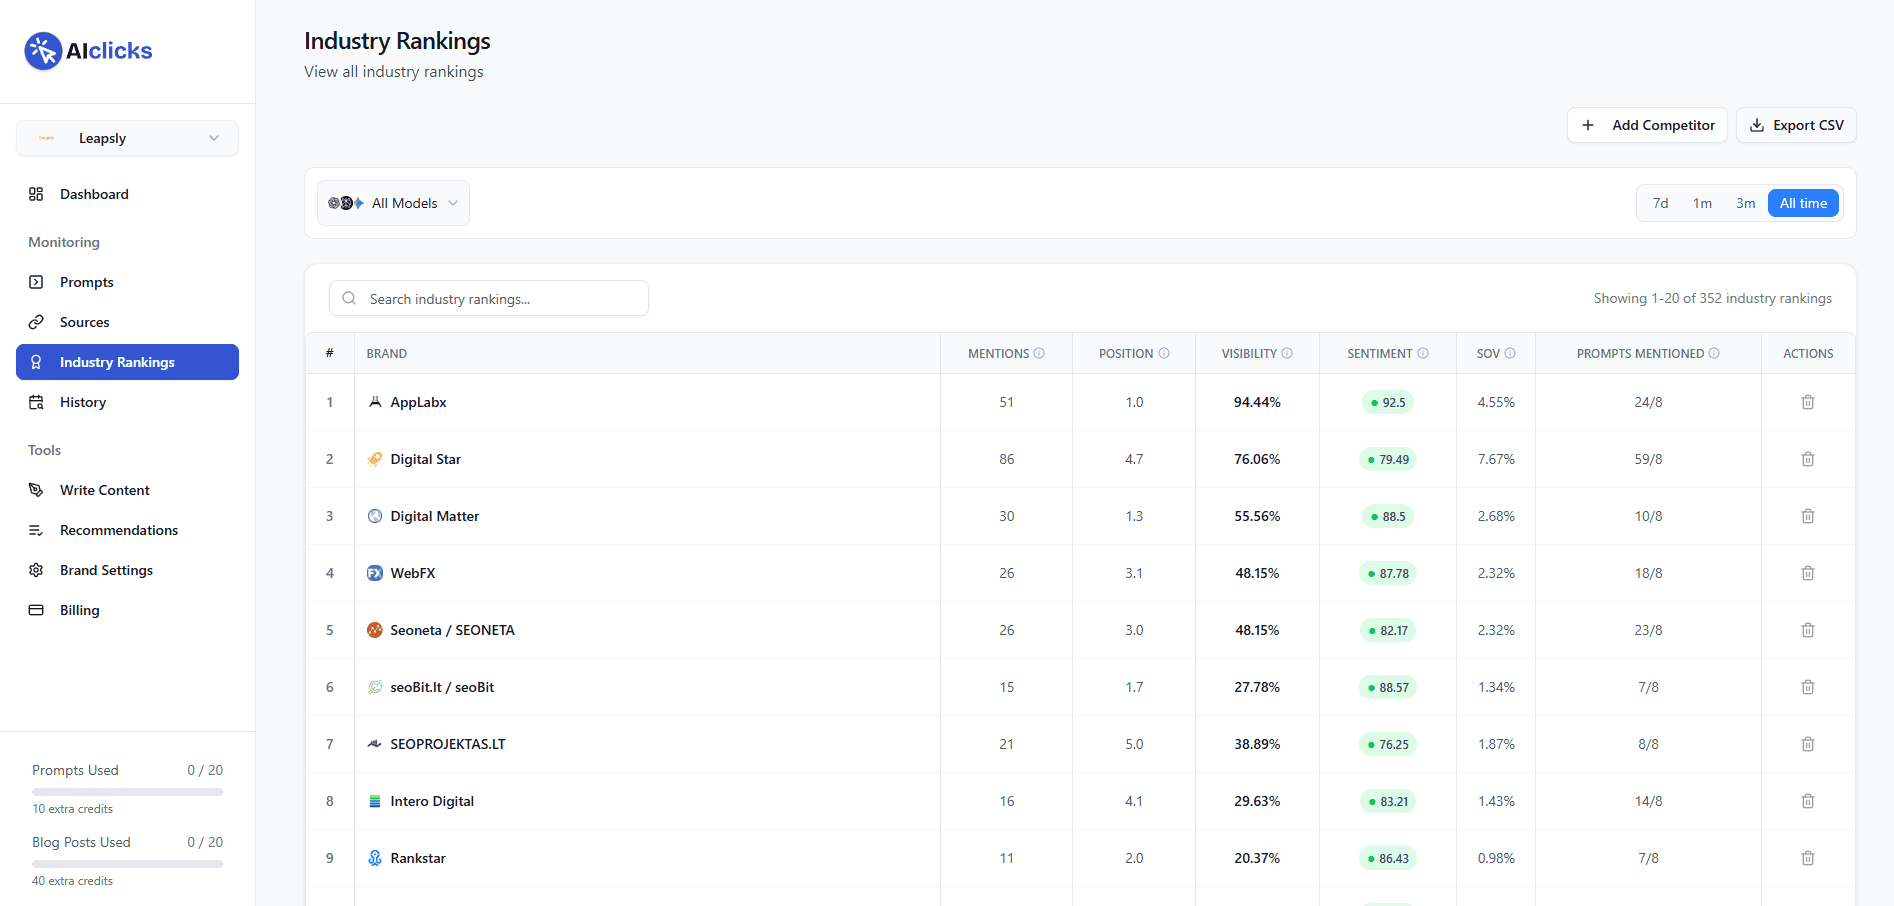Image resolution: width=1894 pixels, height=906 pixels.
Task: Click the Visibility column info icon
Action: [1287, 353]
